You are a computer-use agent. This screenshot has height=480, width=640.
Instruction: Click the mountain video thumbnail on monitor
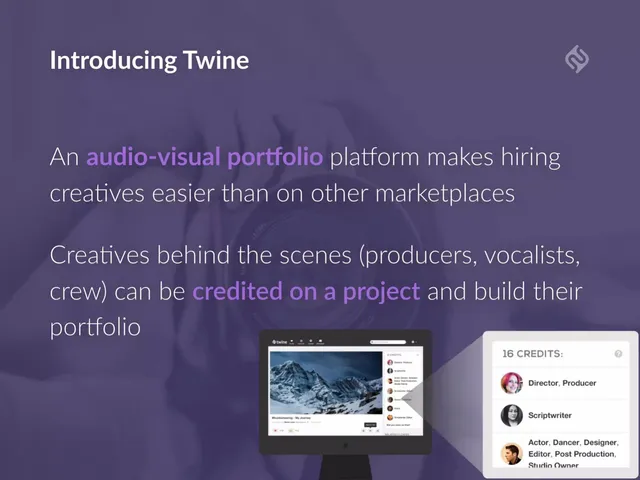(326, 383)
